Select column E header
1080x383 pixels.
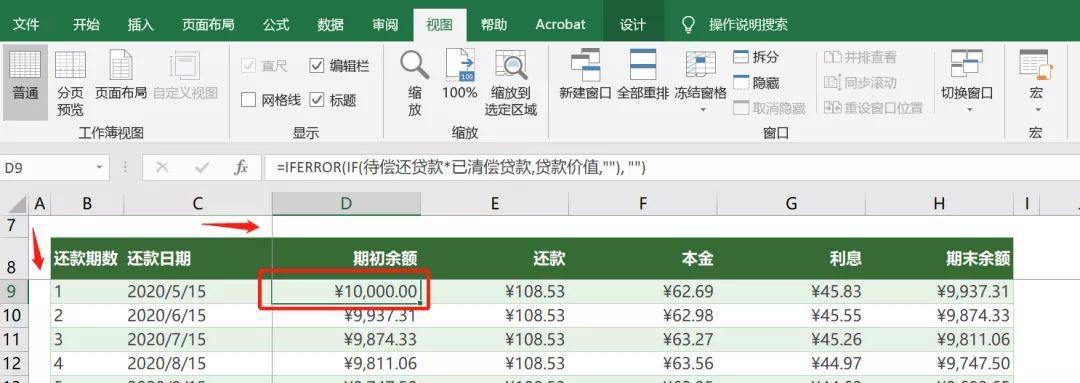coord(495,203)
